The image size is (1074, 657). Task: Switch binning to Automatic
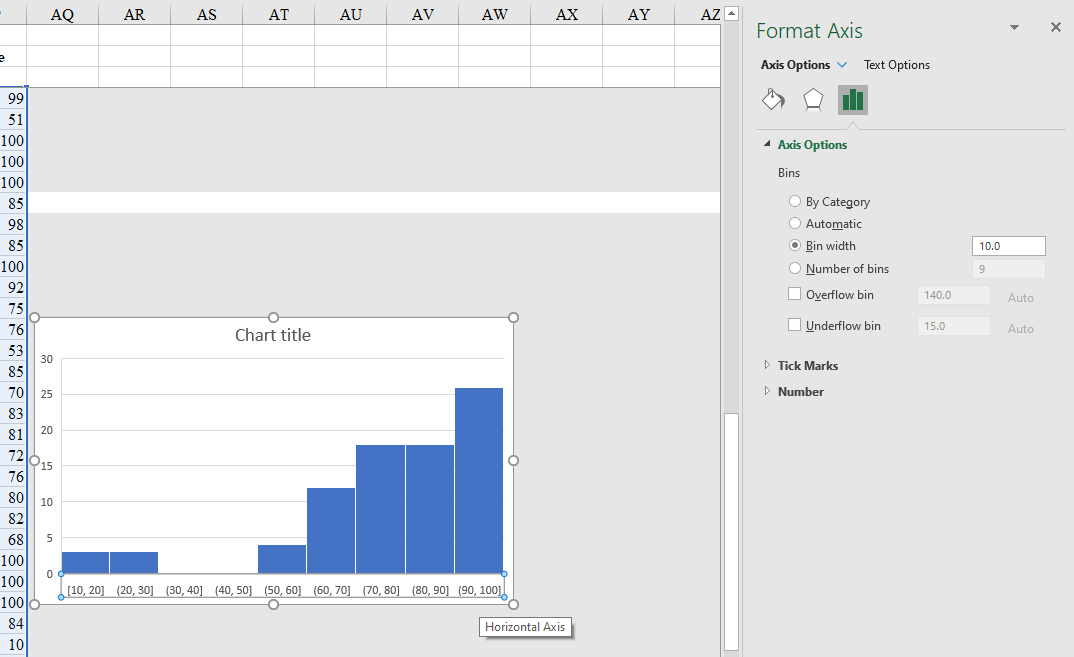point(794,223)
